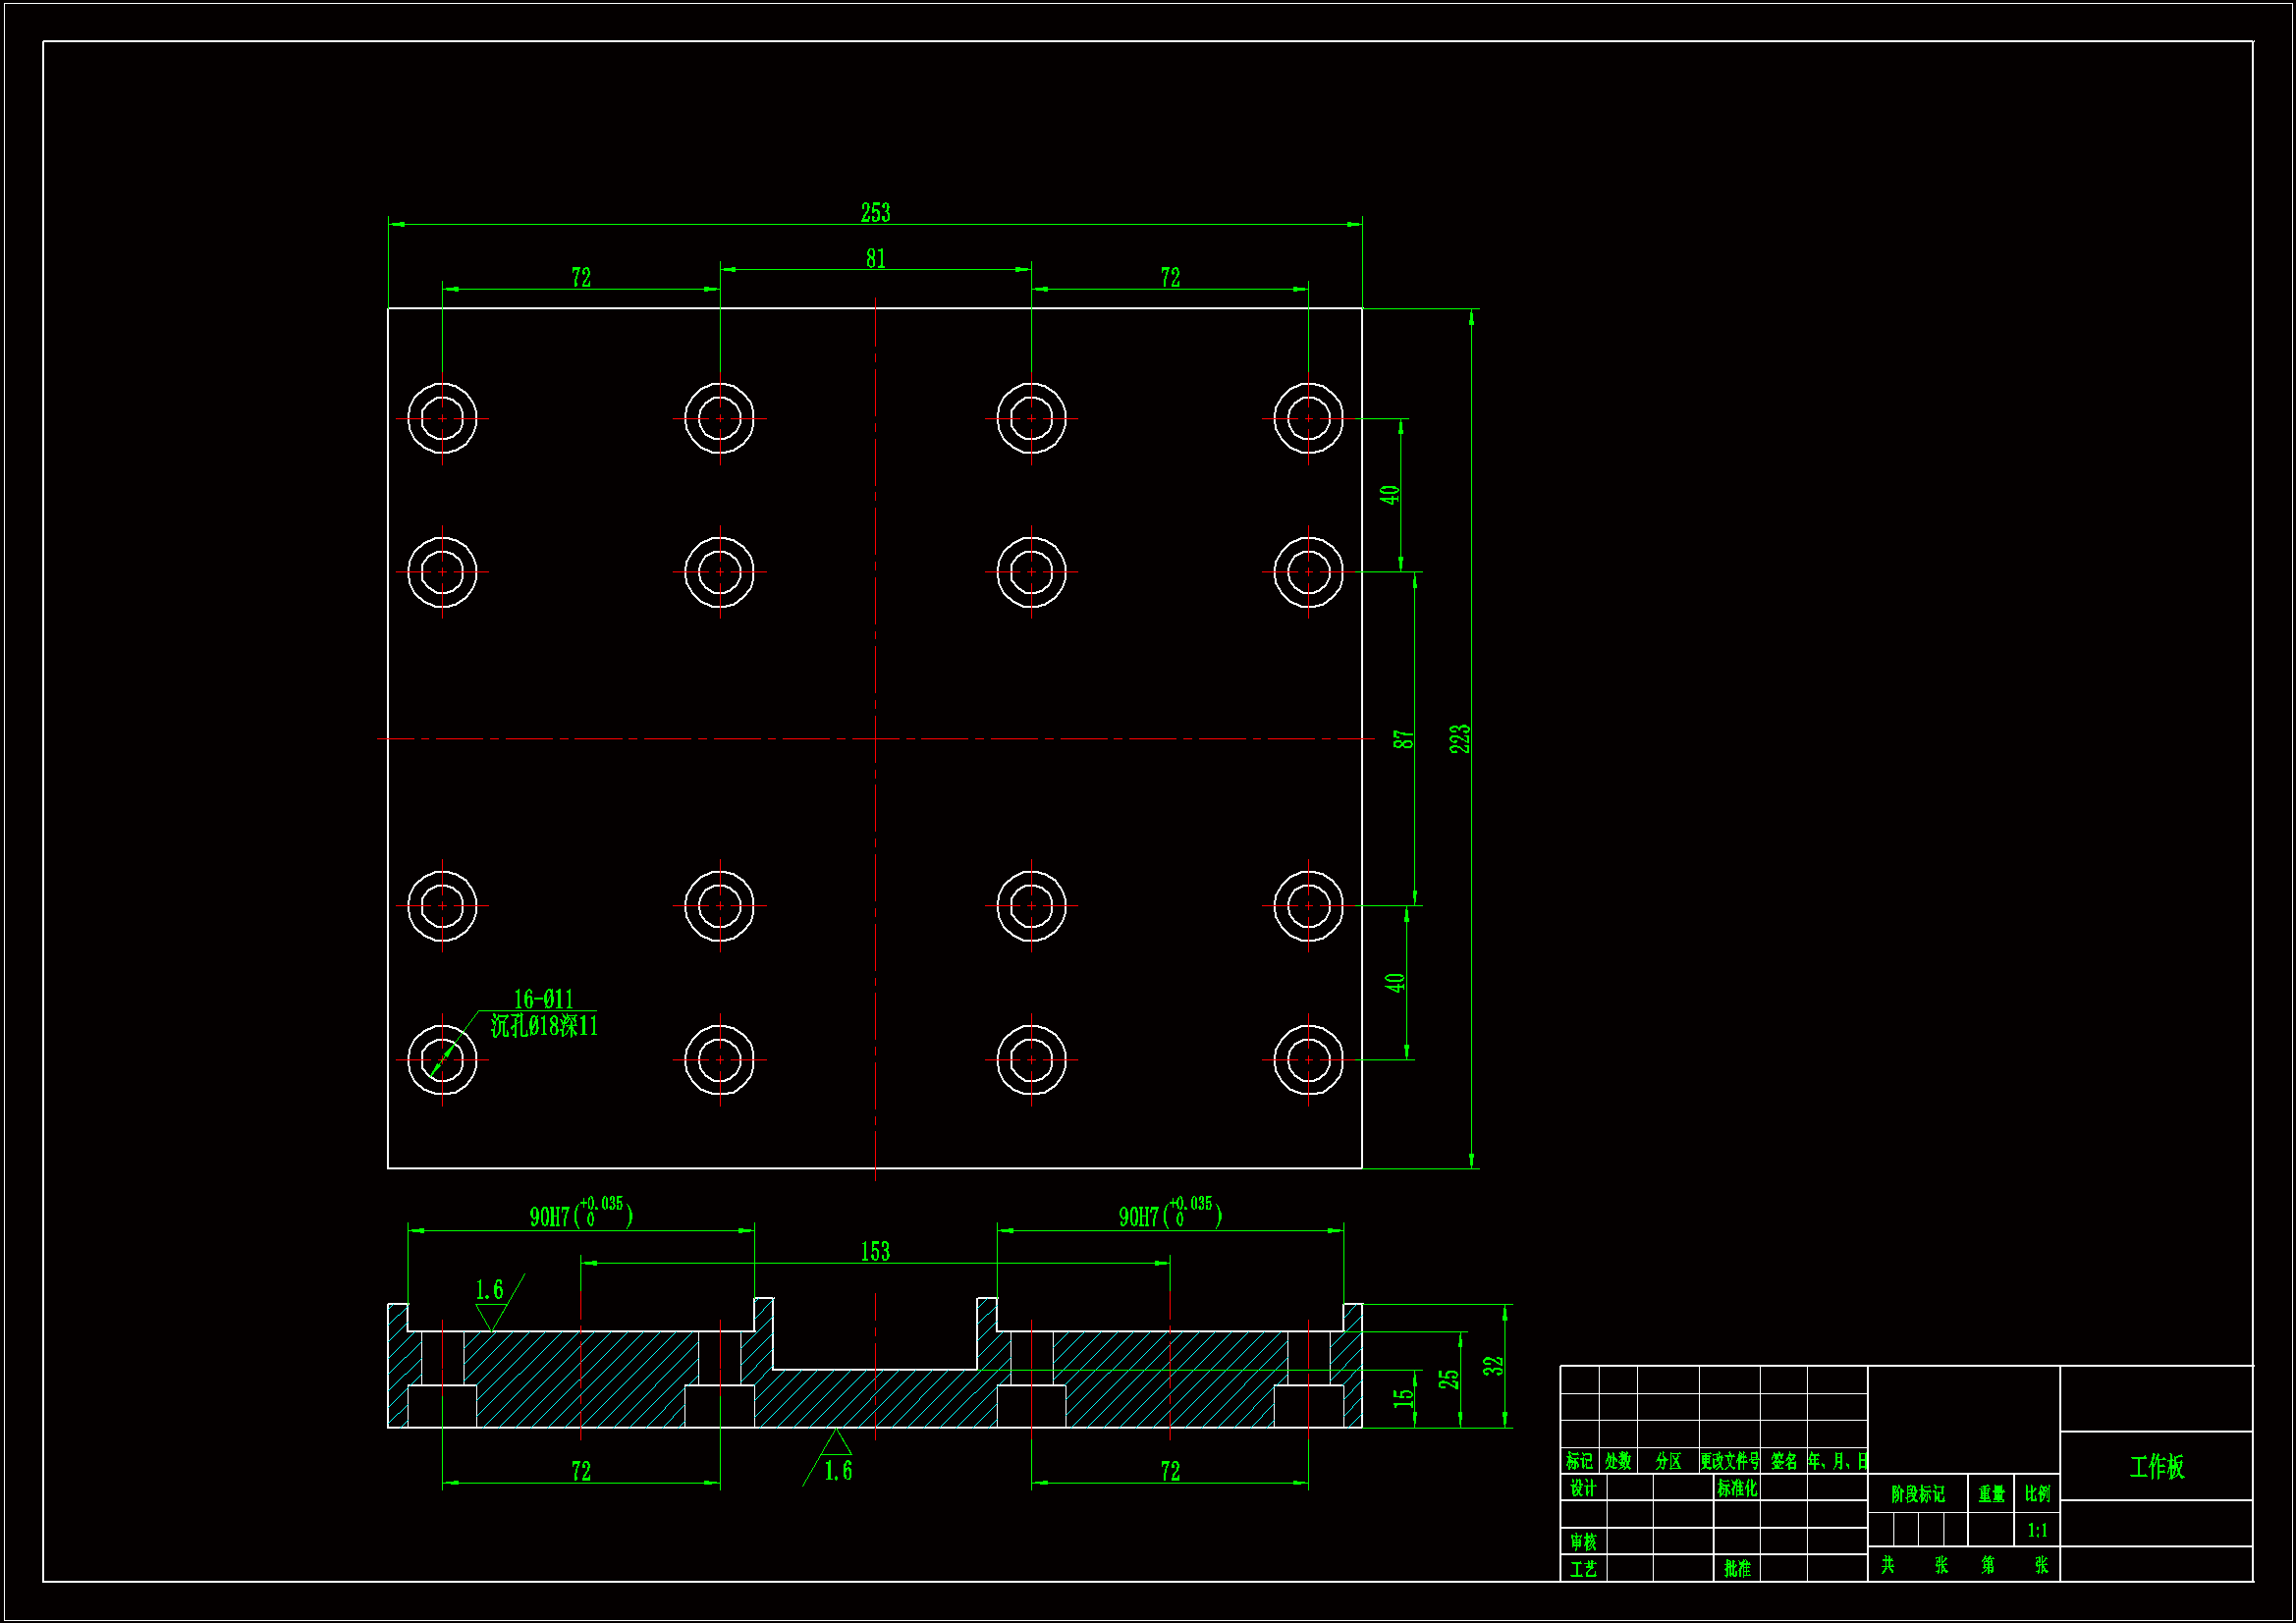Select the 87 vertical dimension text
Image resolution: width=2296 pixels, height=1623 pixels.
1403,739
